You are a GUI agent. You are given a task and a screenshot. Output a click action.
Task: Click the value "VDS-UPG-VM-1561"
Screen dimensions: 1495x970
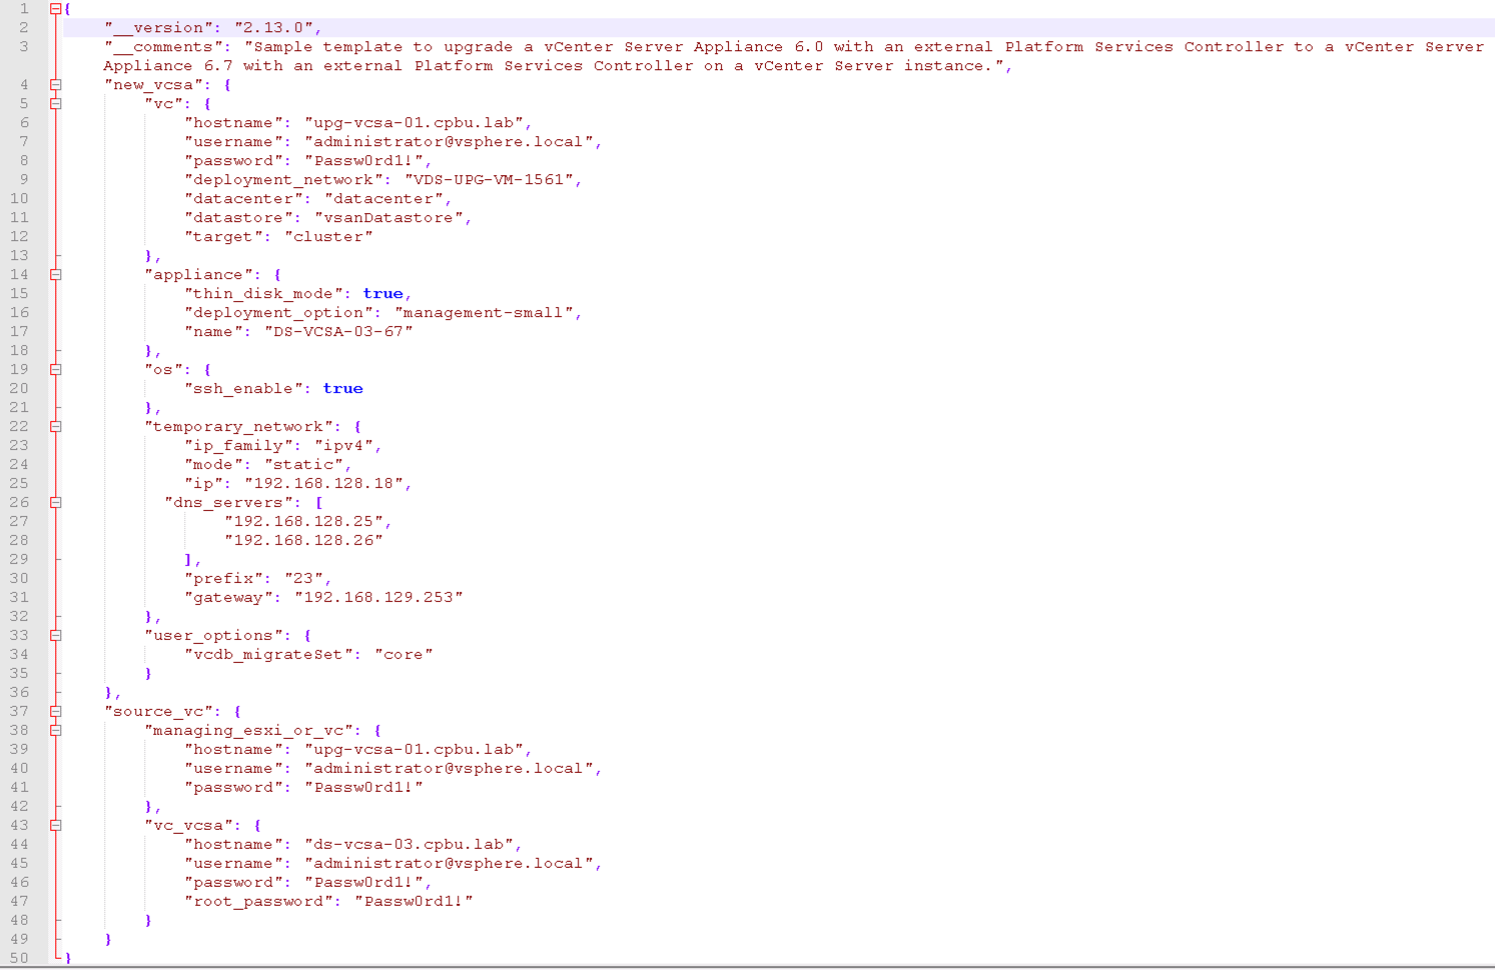[x=489, y=180]
